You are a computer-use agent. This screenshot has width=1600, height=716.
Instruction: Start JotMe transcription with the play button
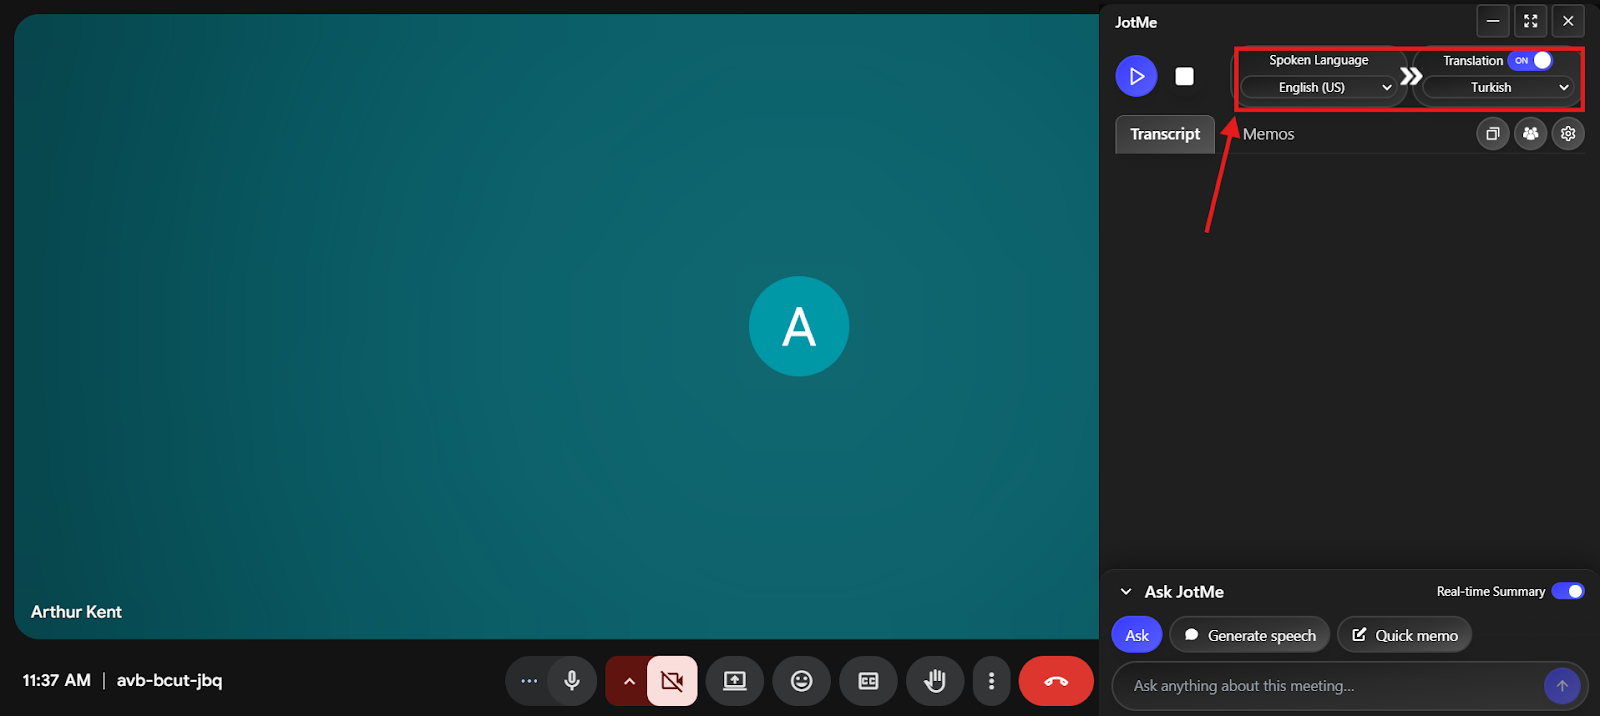point(1136,76)
